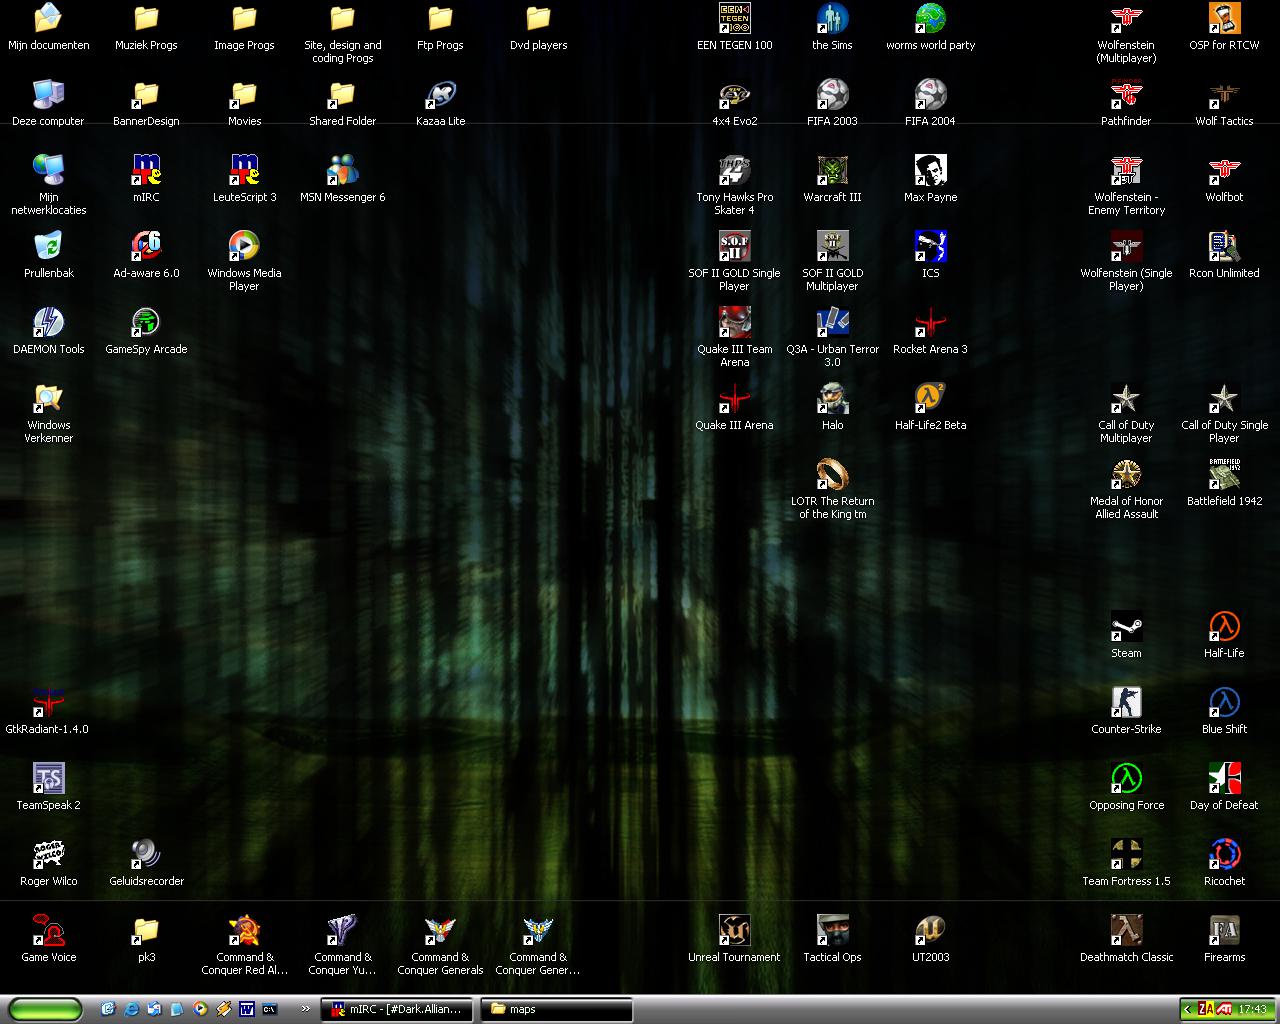The height and width of the screenshot is (1024, 1280).
Task: Launch Unreal Tournament from the desktop
Action: click(x=734, y=930)
